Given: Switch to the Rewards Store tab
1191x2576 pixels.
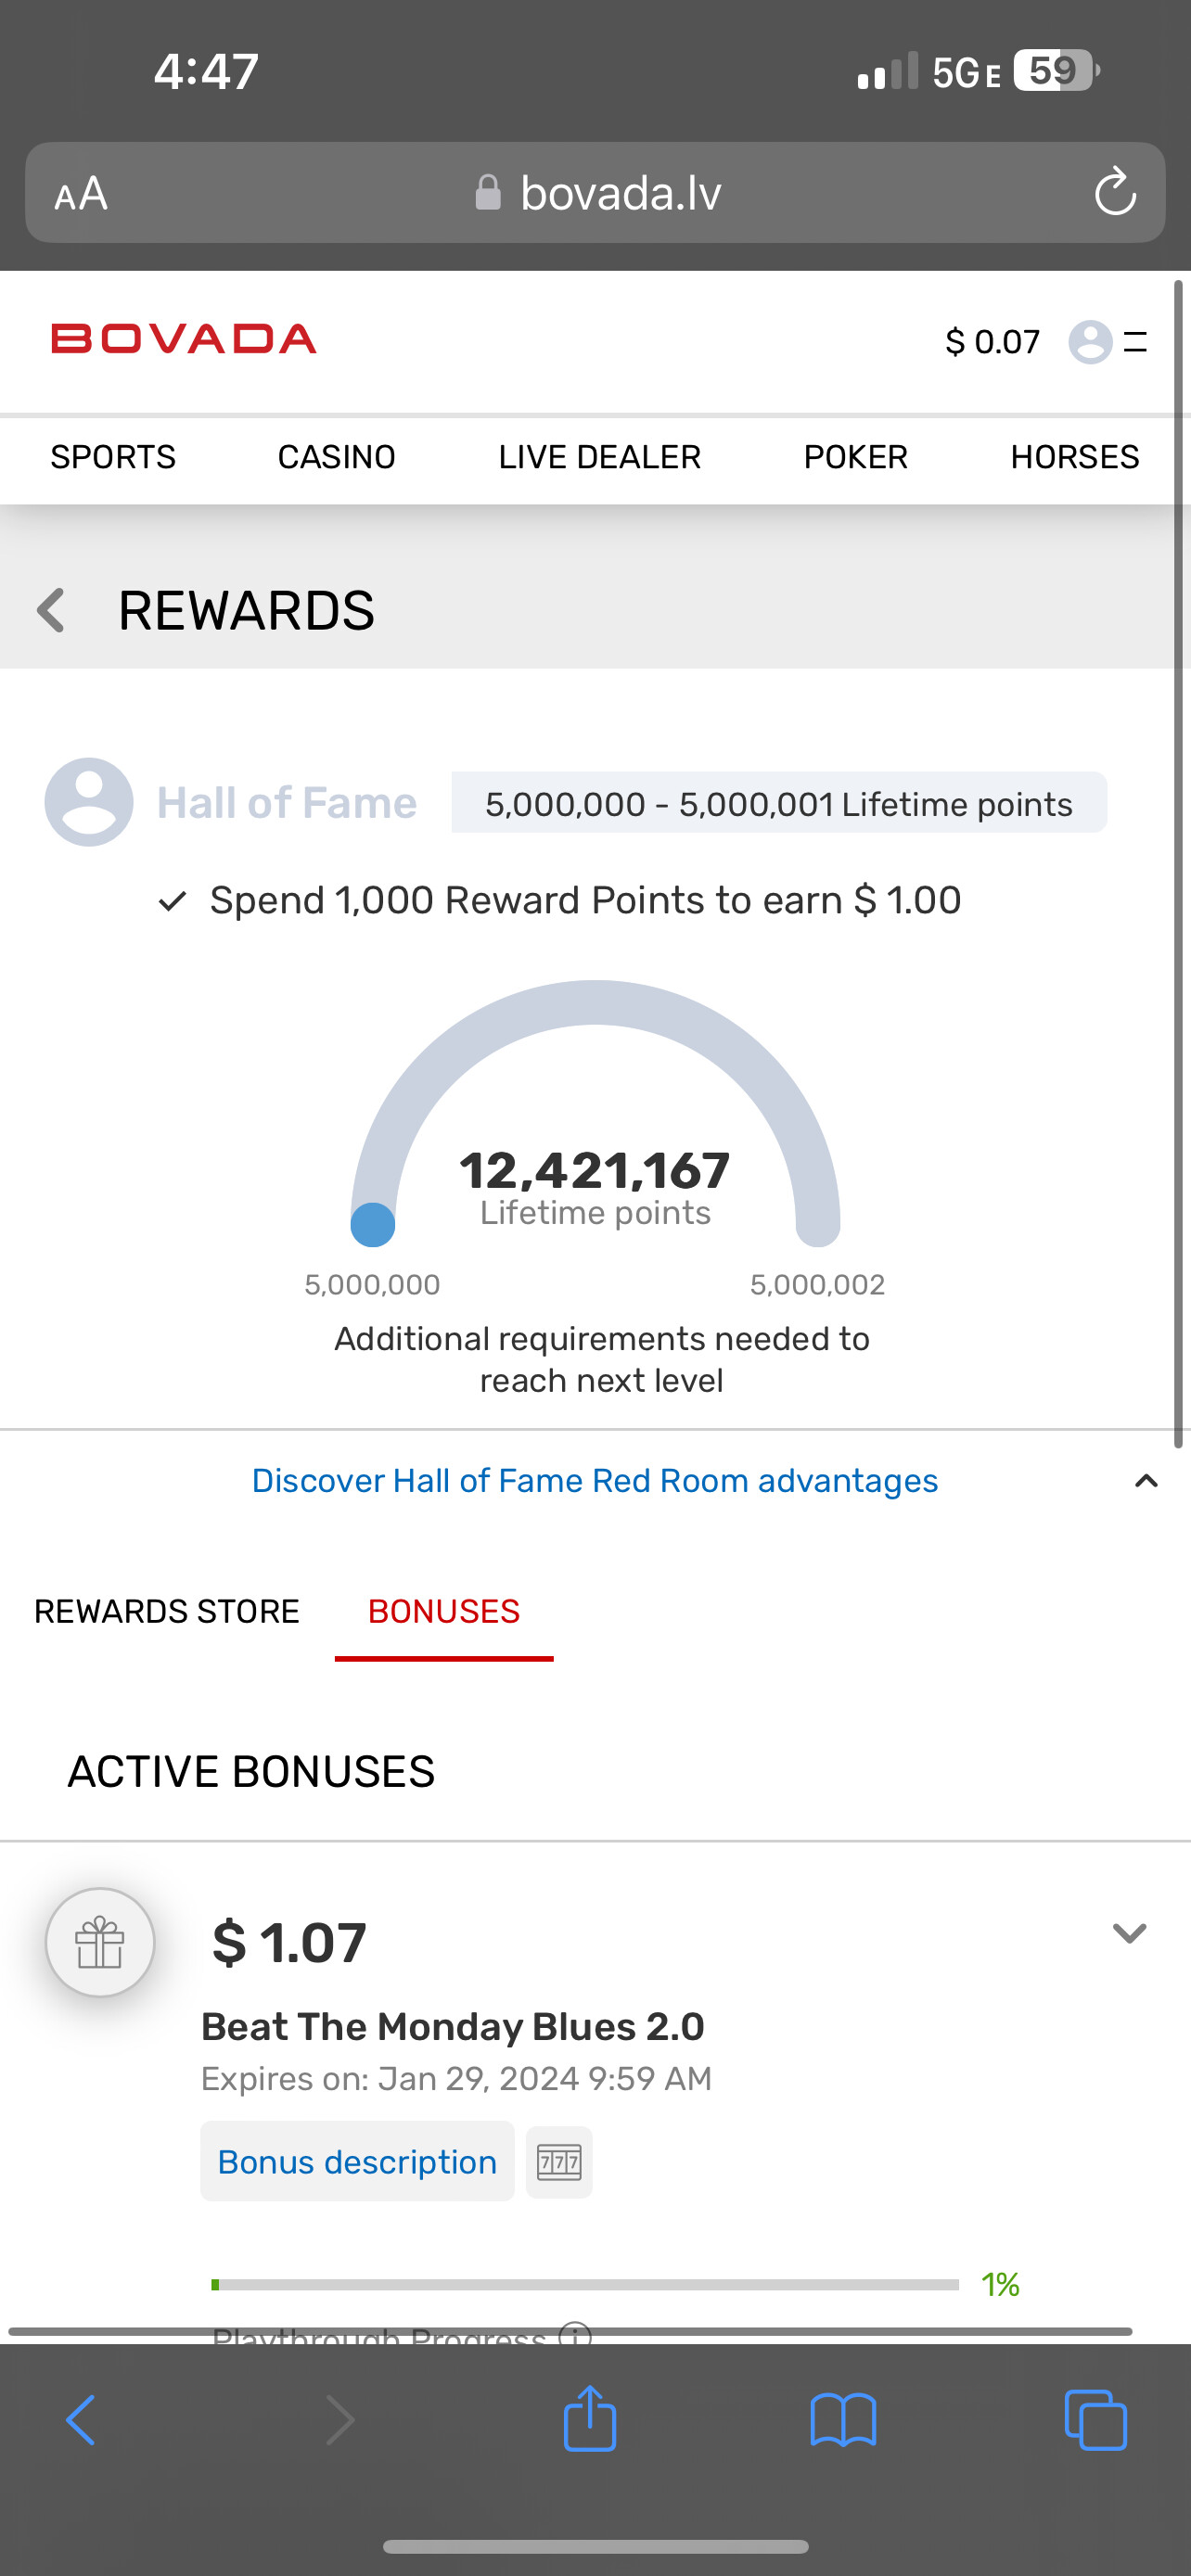Looking at the screenshot, I should [167, 1611].
